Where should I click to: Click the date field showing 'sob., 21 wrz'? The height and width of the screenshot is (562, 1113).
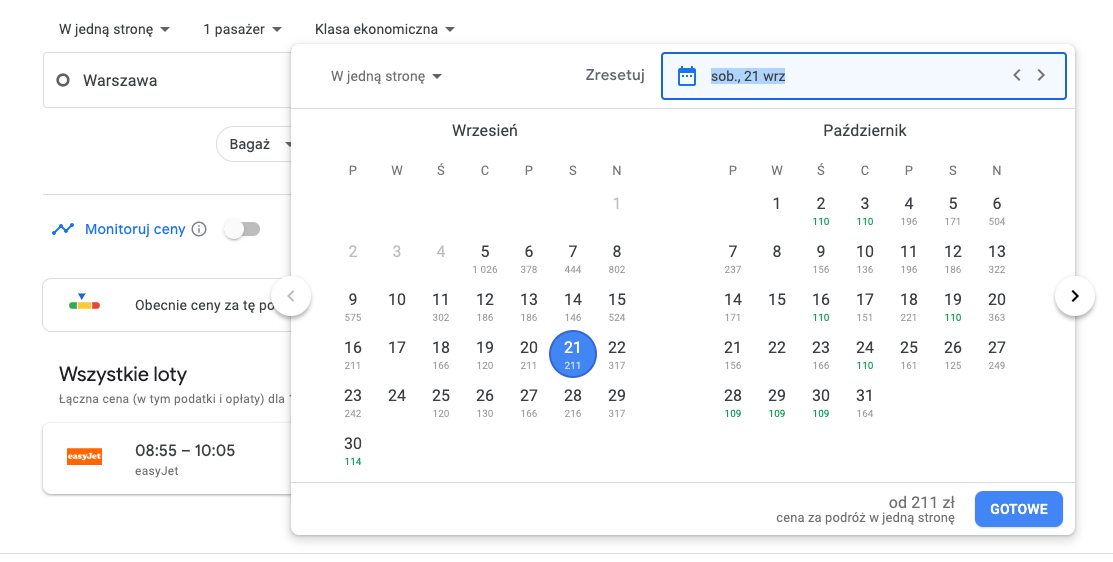[x=863, y=76]
